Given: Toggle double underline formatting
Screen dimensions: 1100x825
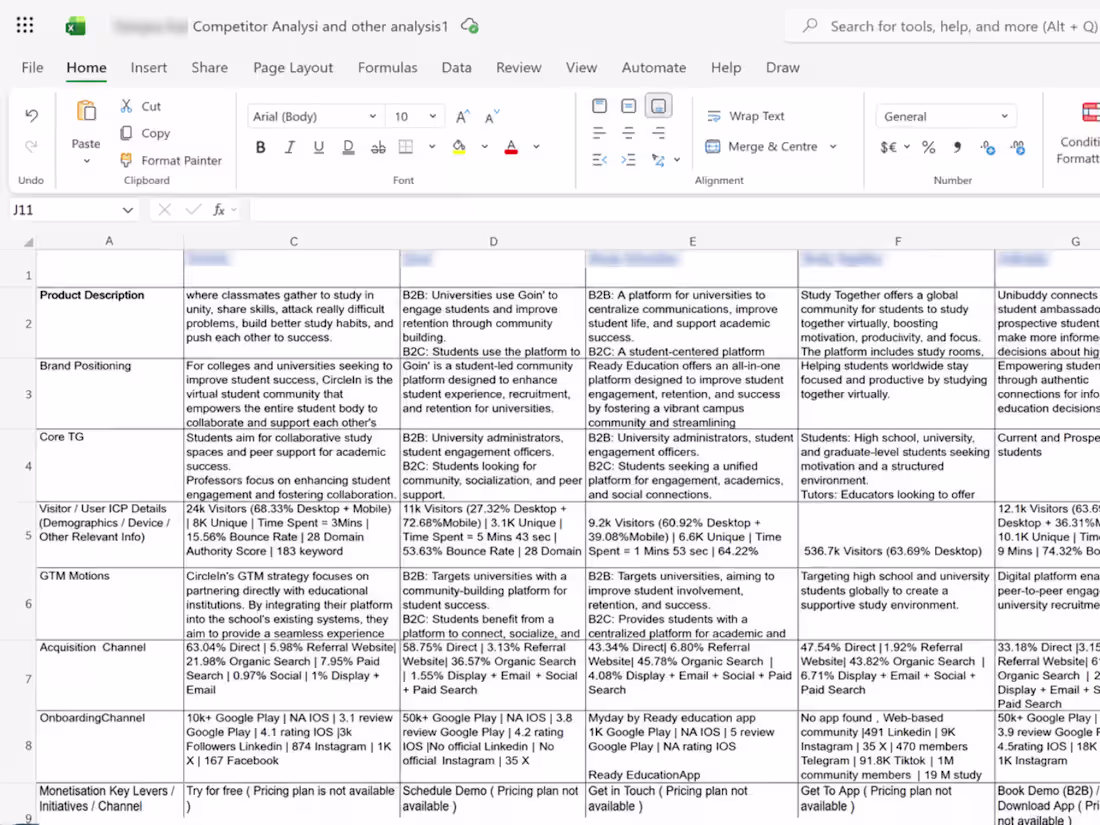Looking at the screenshot, I should [x=348, y=147].
